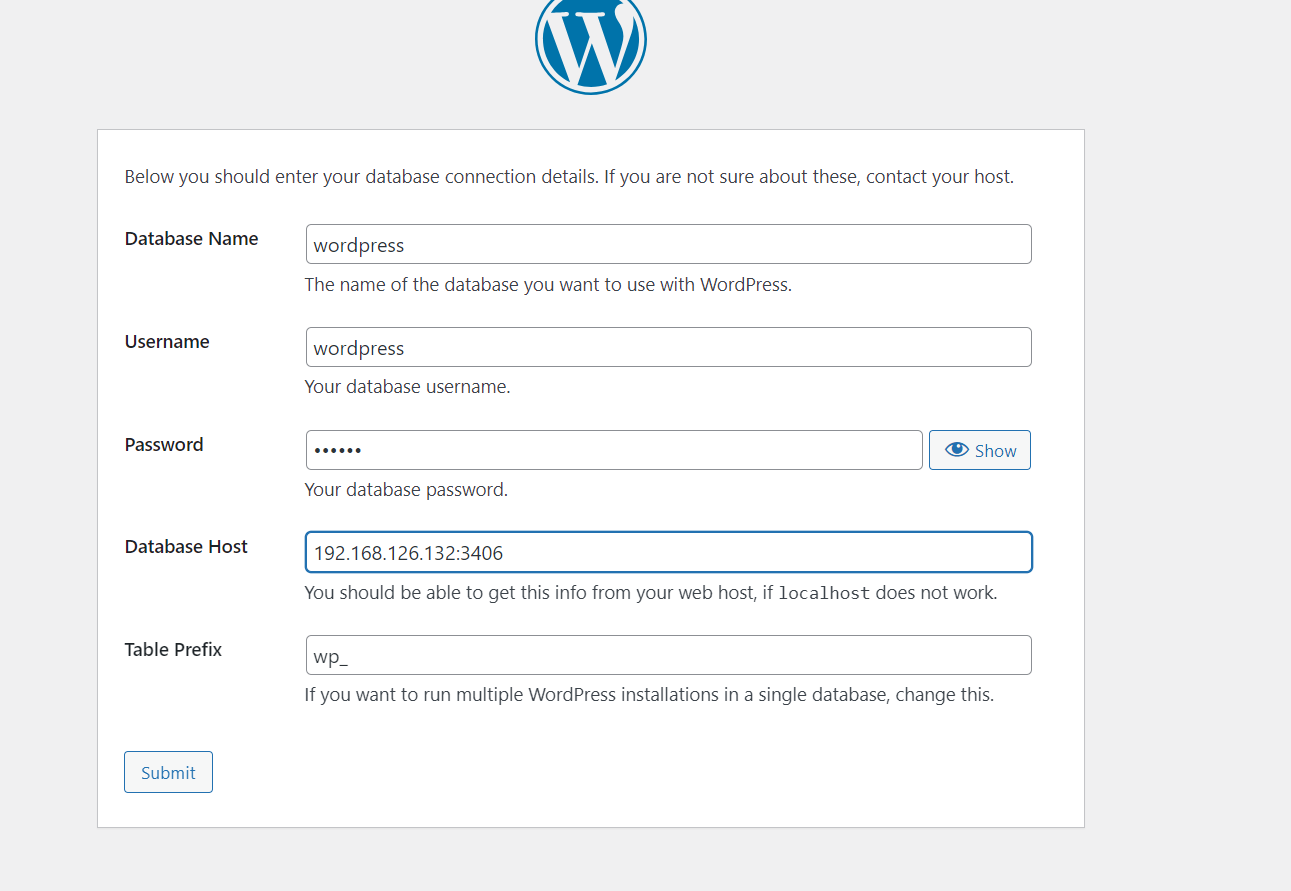Click the "Your database password." hint text
Screen dimensions: 1291x891
coord(406,490)
